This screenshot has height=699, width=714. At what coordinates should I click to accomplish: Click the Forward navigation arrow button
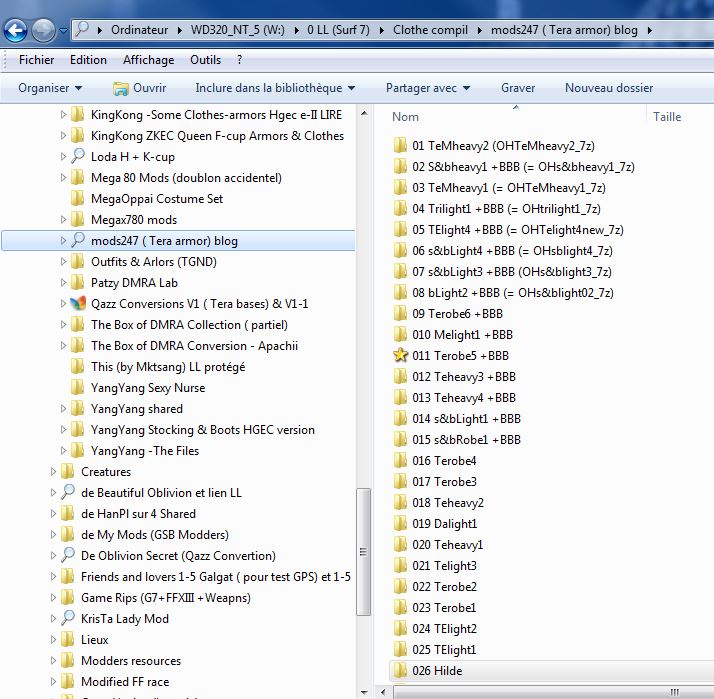coord(43,31)
